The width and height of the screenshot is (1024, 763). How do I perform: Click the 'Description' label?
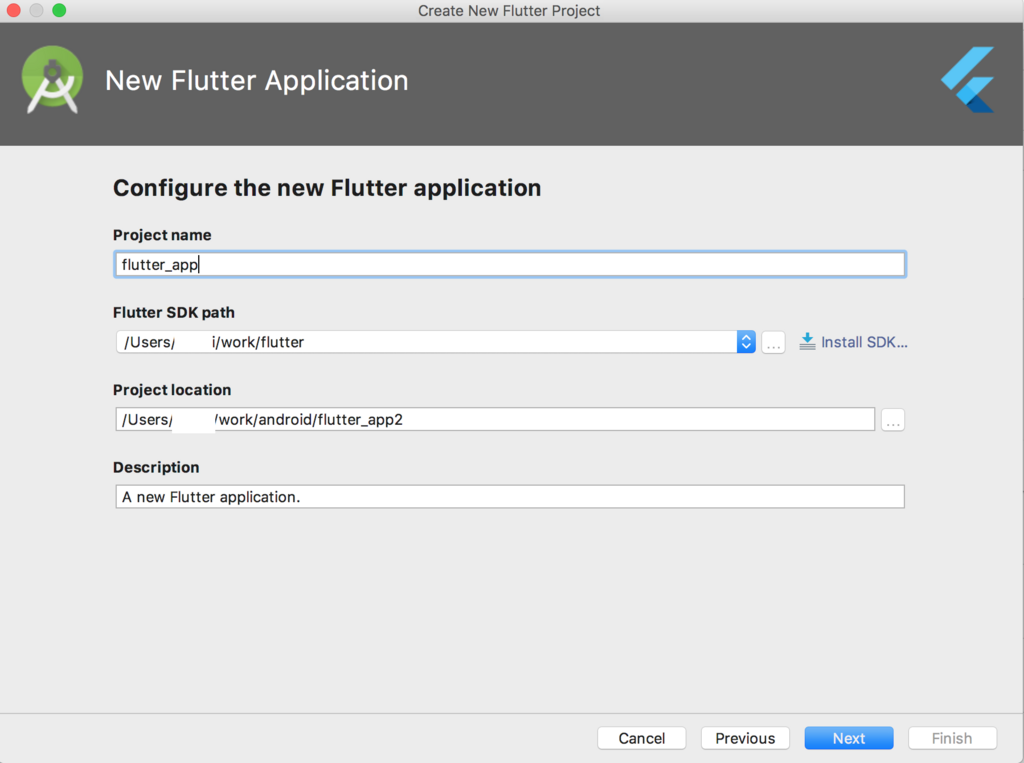coord(156,467)
